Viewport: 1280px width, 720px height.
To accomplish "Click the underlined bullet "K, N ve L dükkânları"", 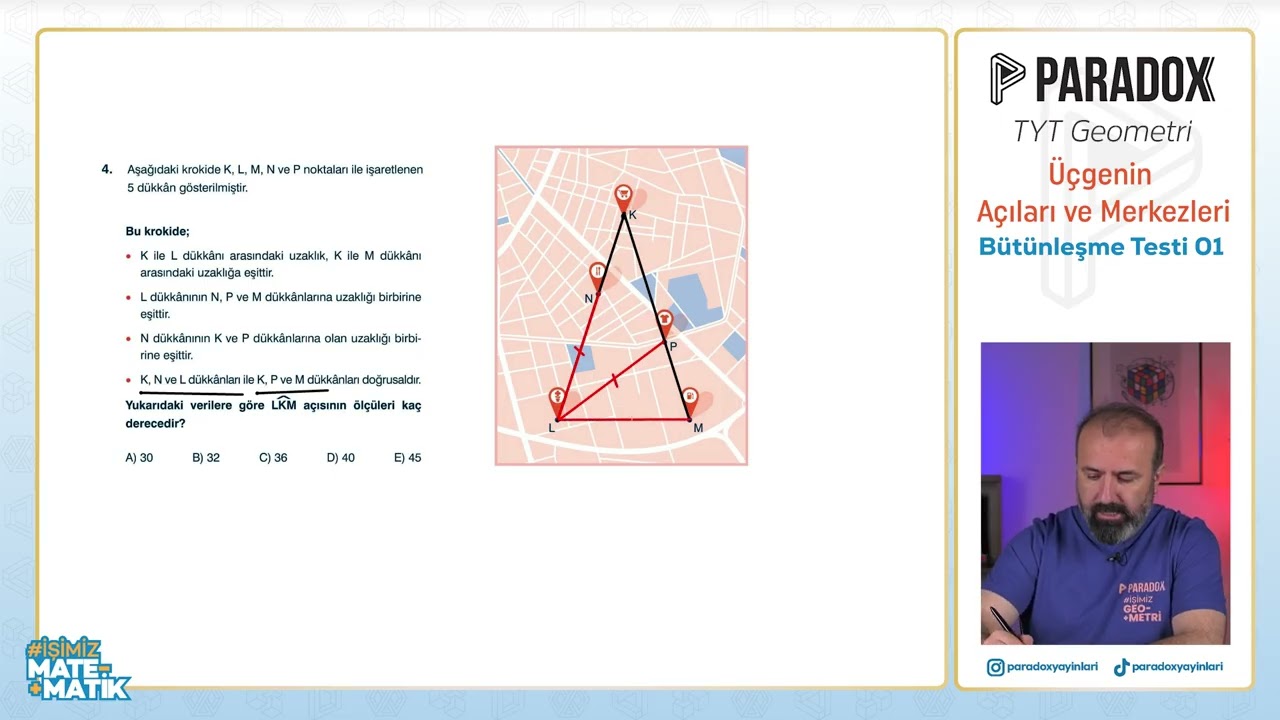I will (x=280, y=380).
